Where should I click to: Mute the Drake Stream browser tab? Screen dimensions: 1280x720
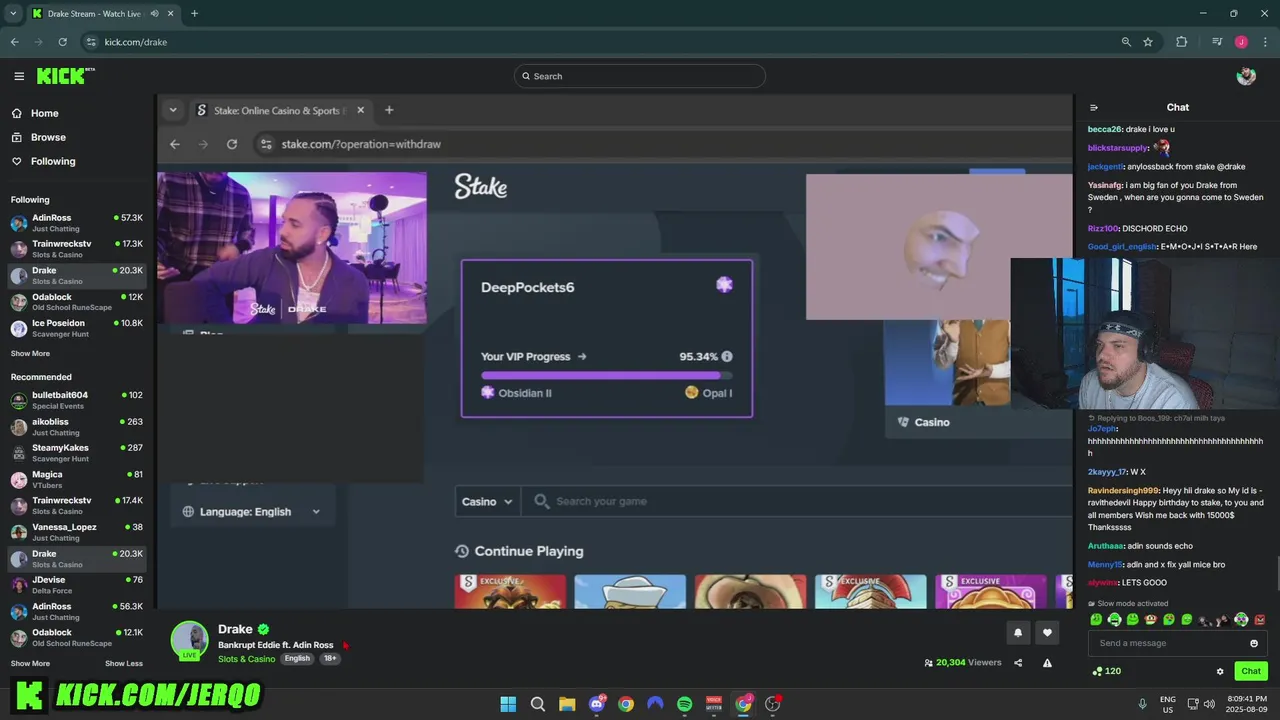[x=154, y=13]
